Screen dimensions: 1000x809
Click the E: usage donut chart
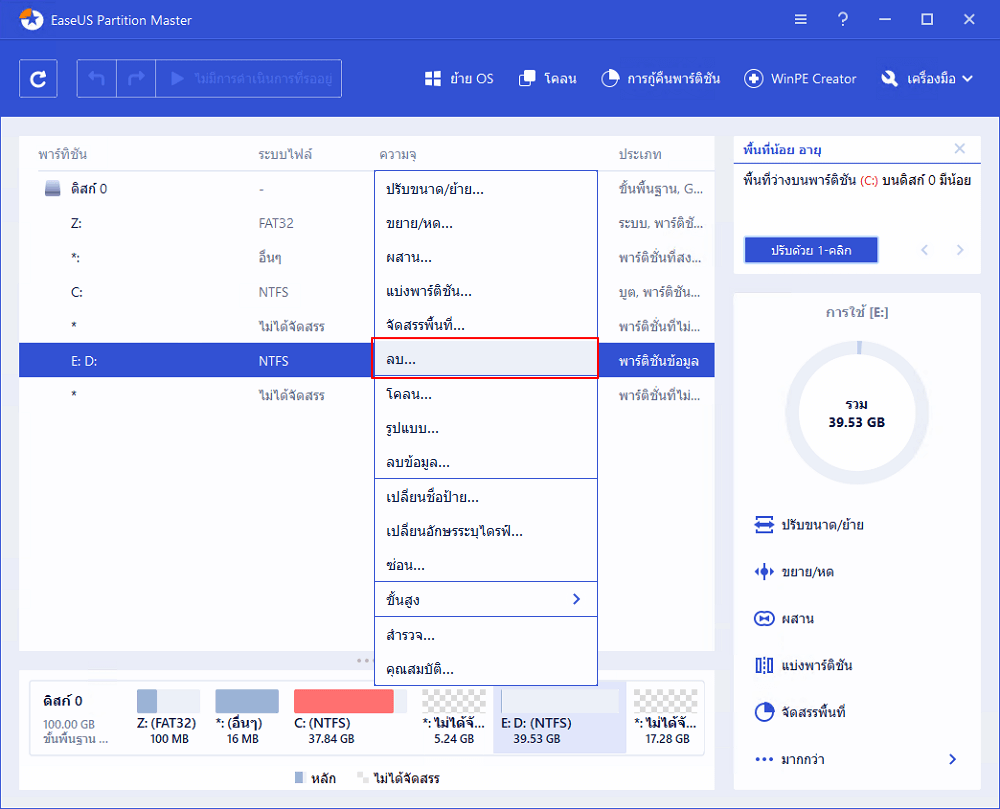click(857, 412)
